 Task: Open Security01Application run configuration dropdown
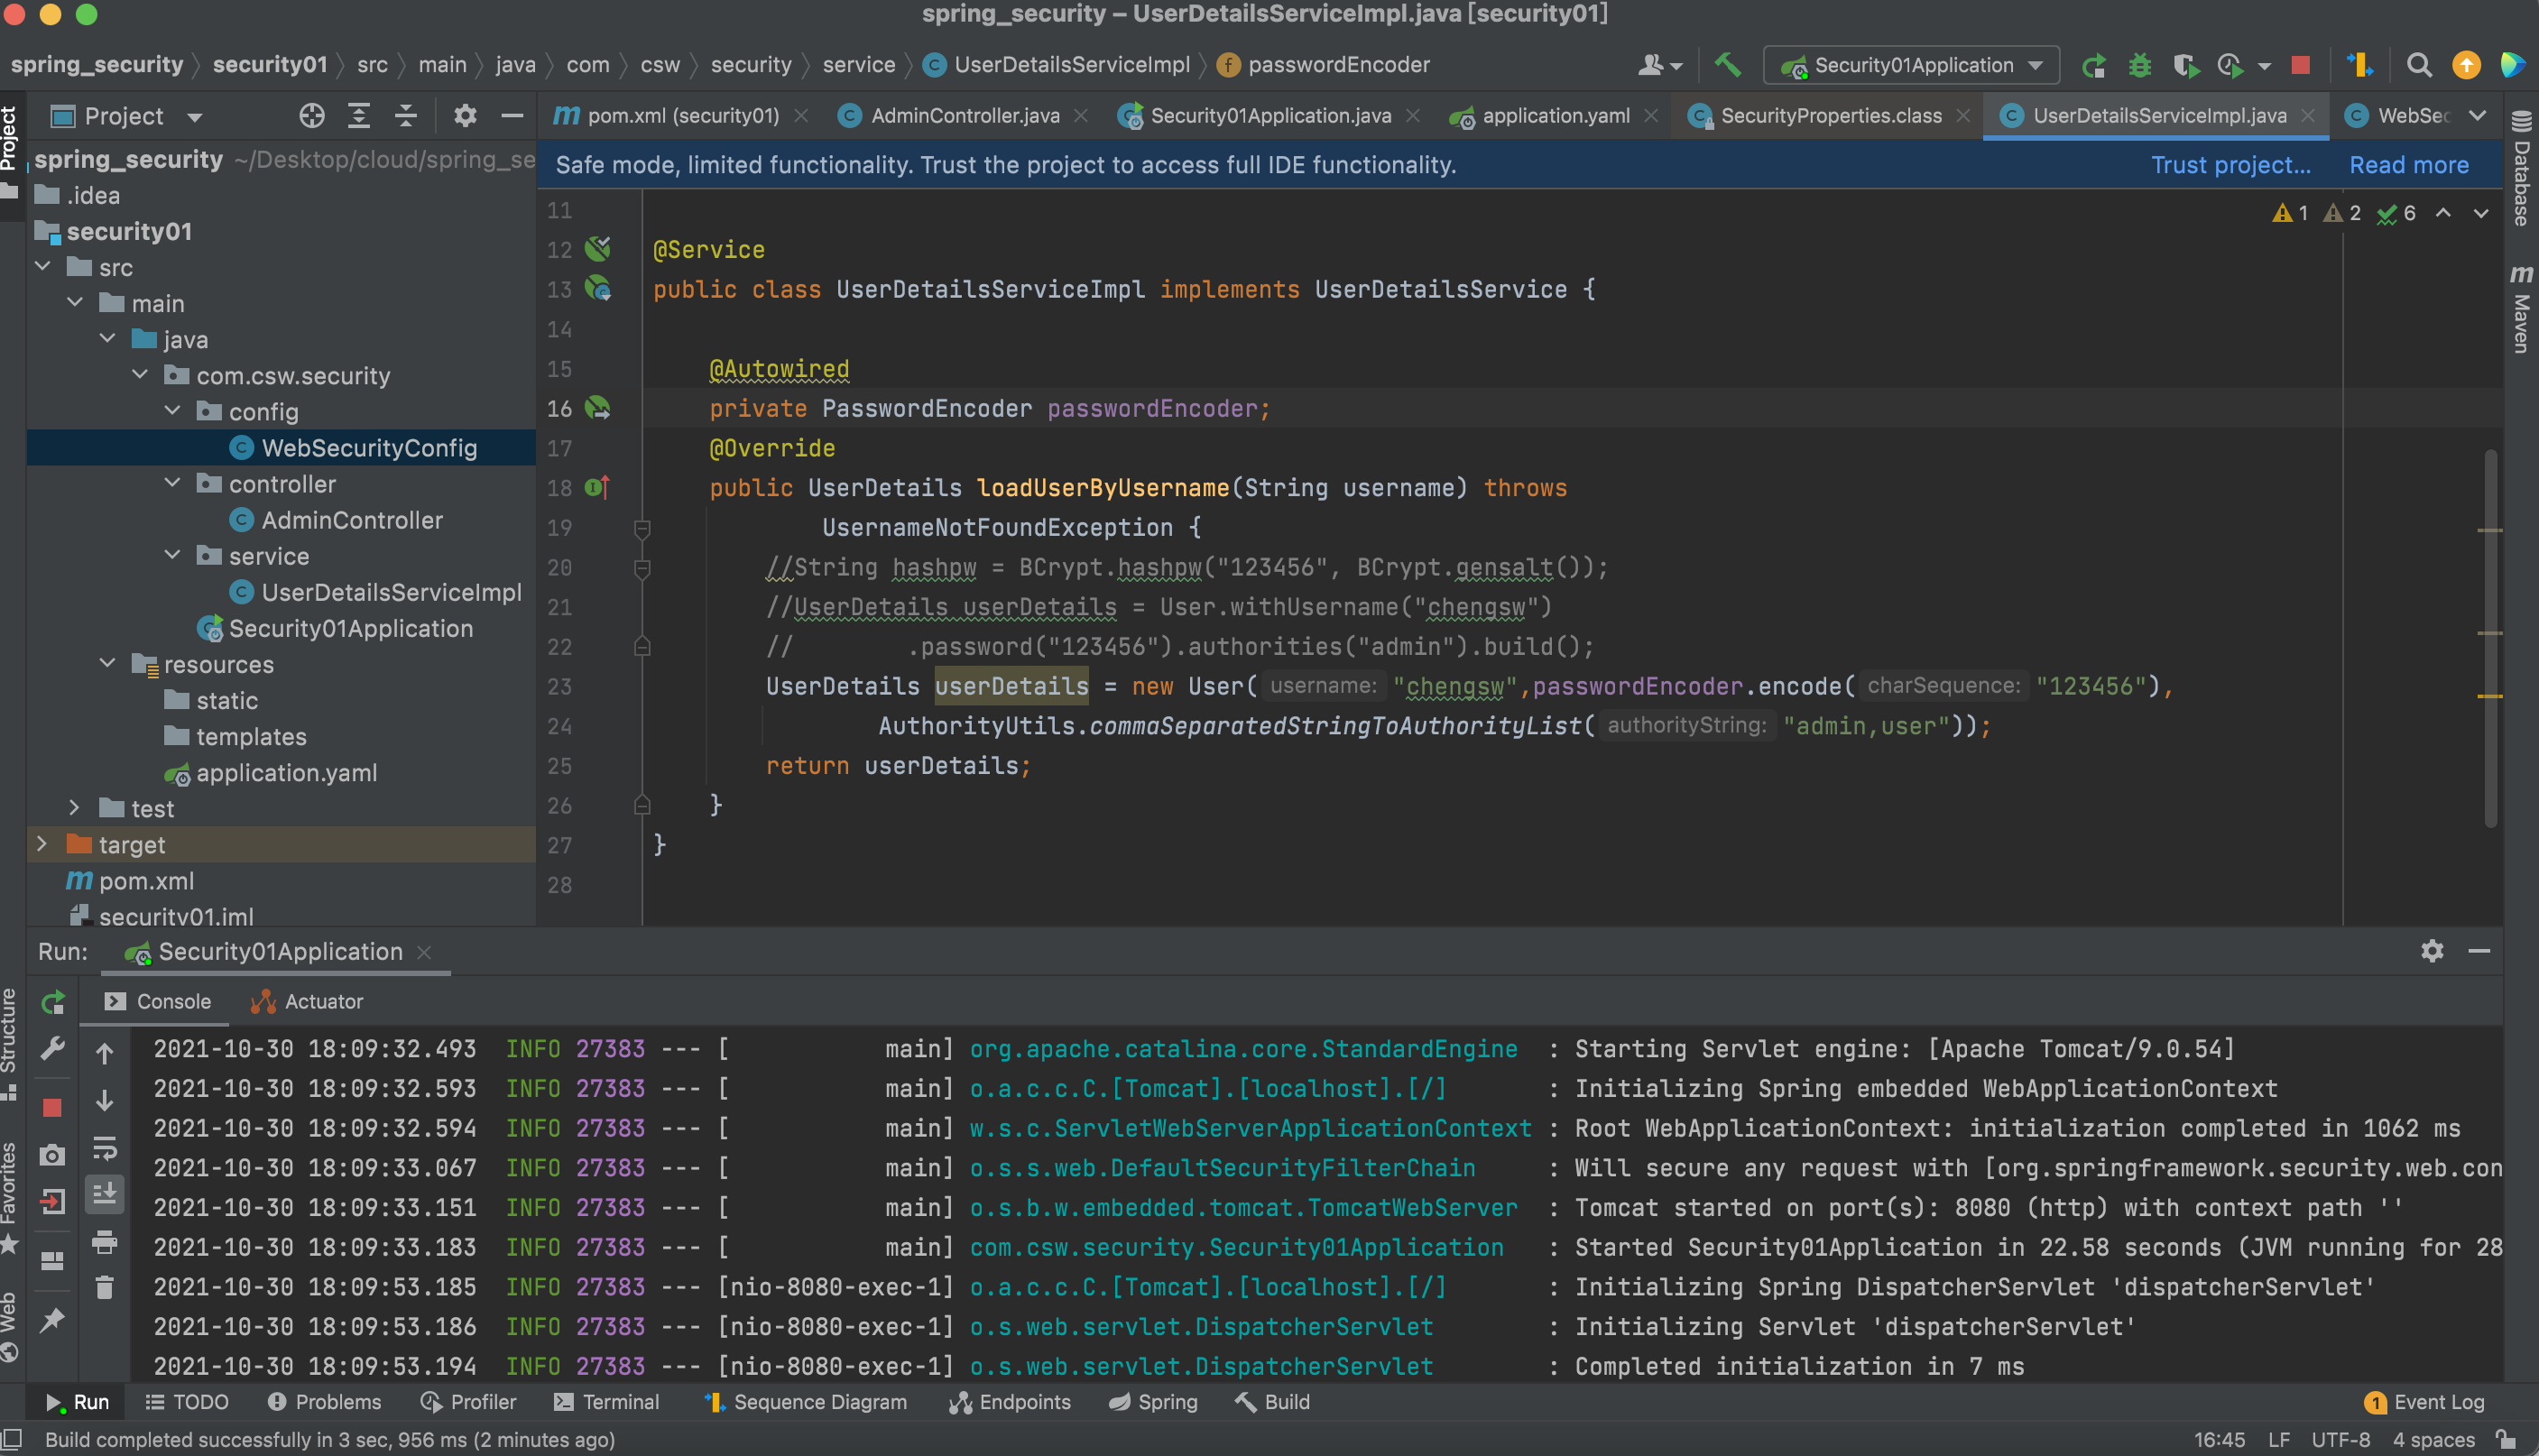[x=1911, y=66]
